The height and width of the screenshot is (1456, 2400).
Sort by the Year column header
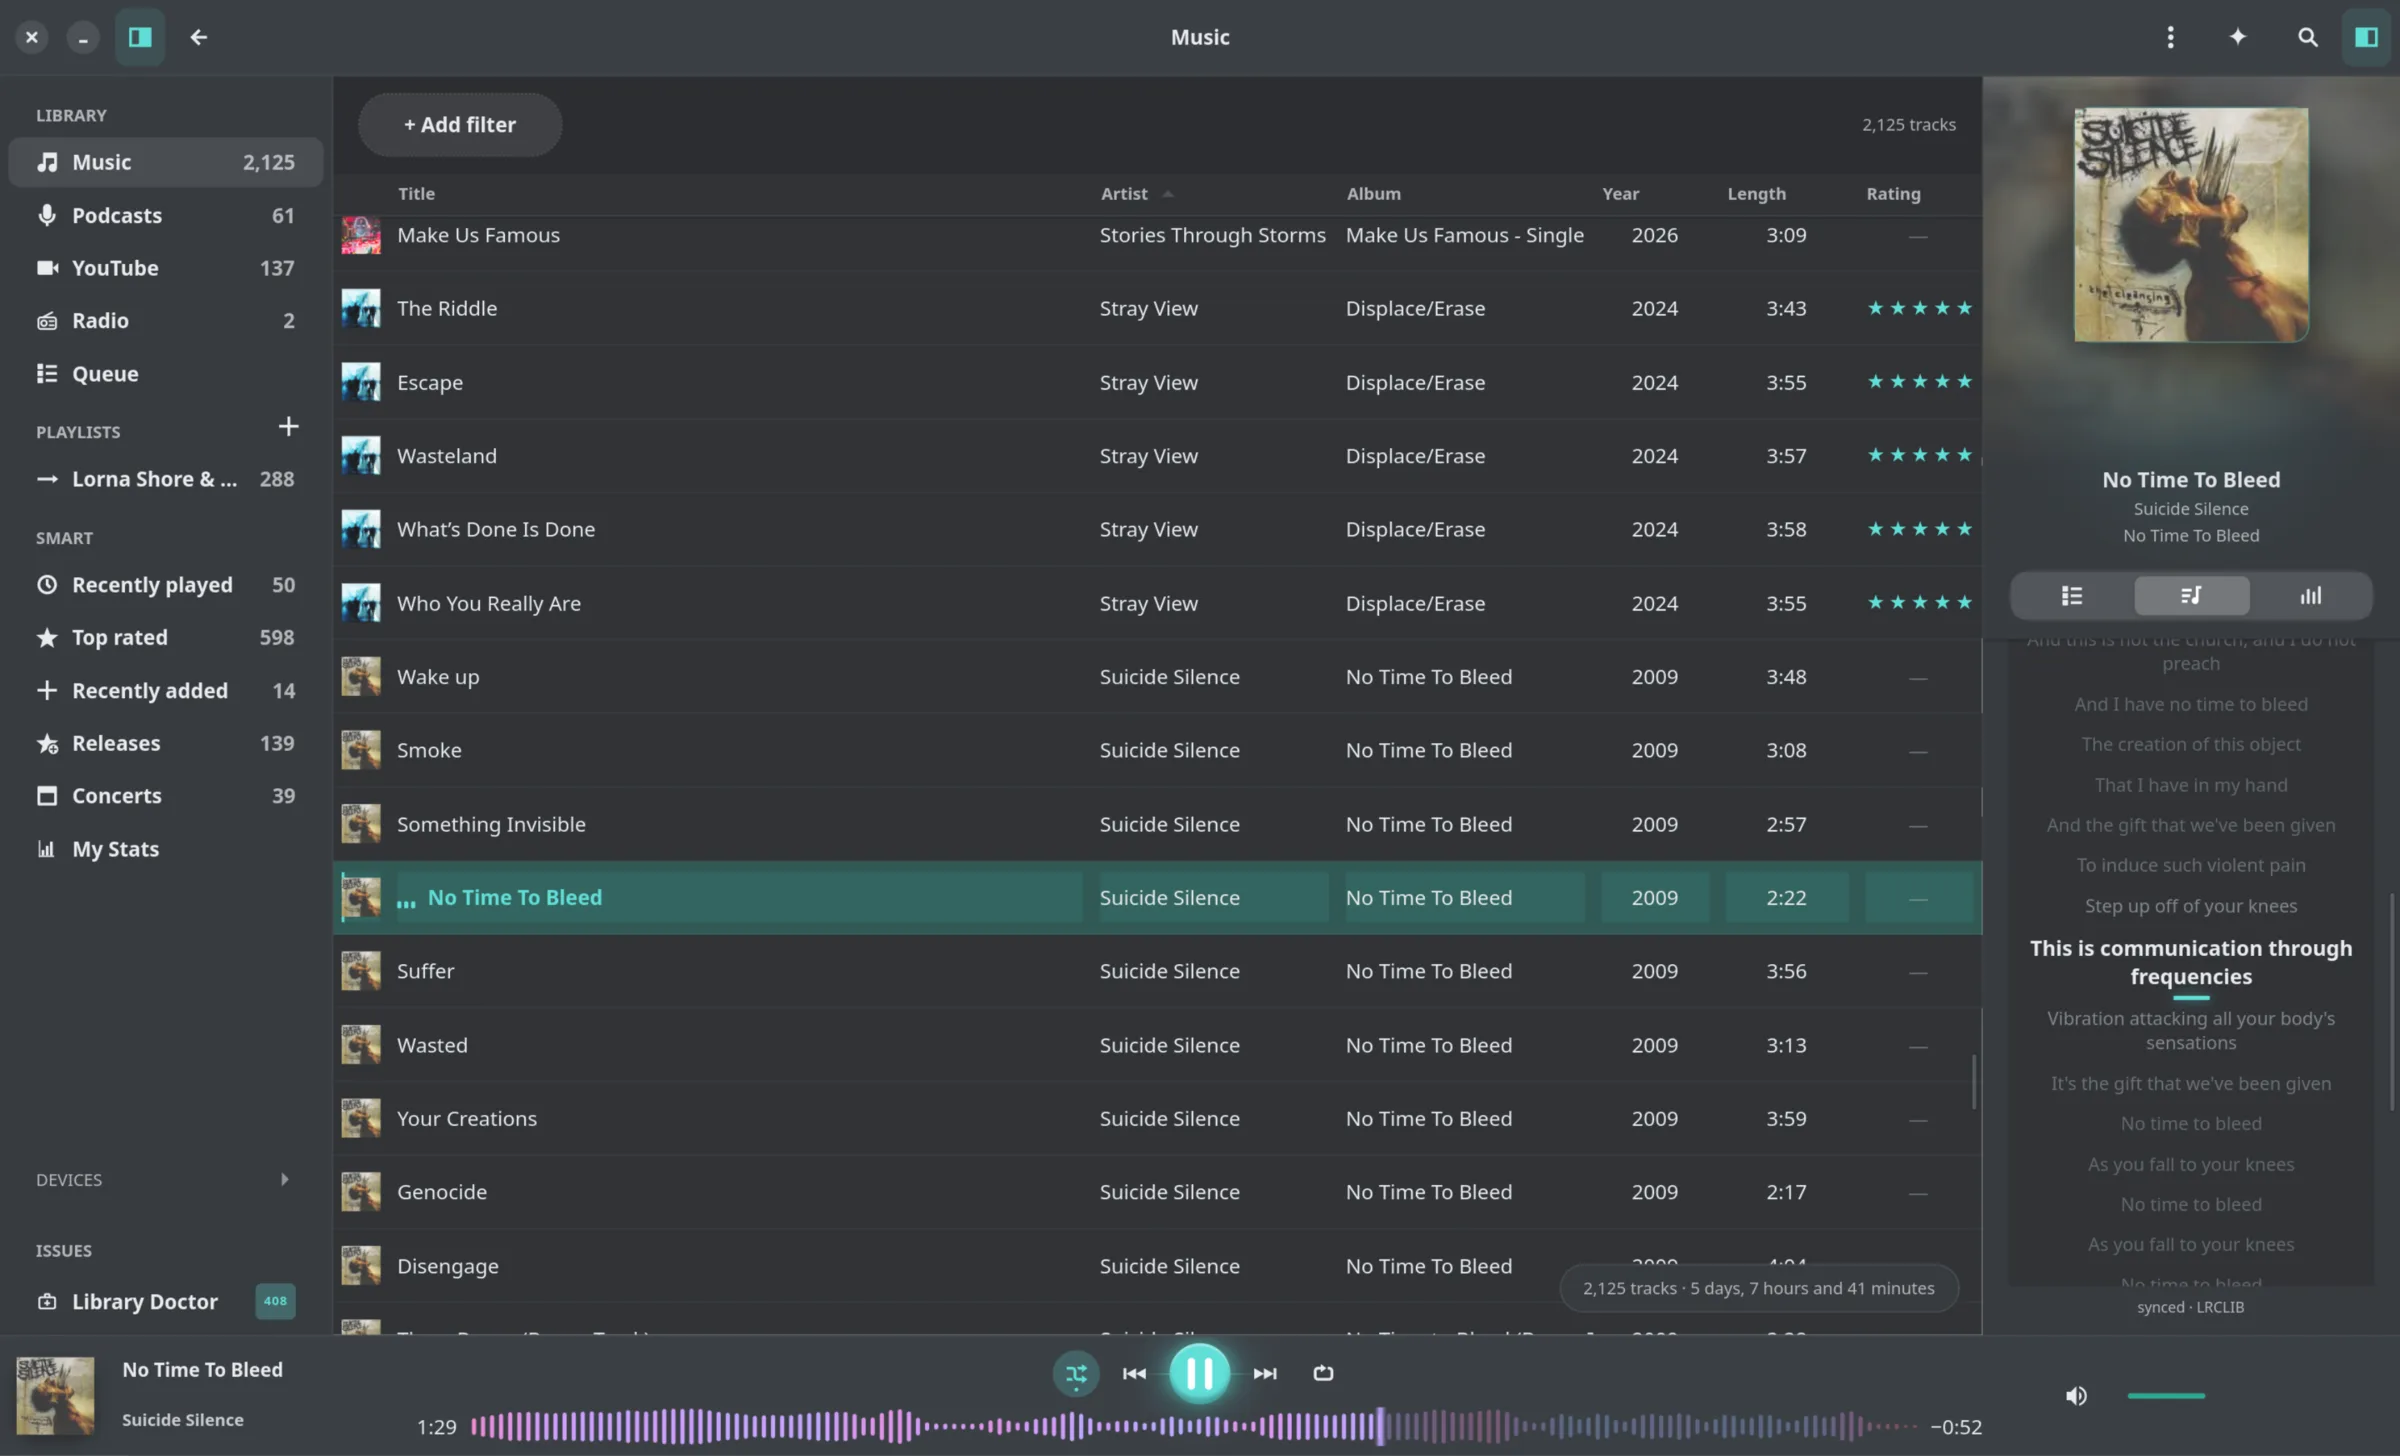click(x=1620, y=194)
